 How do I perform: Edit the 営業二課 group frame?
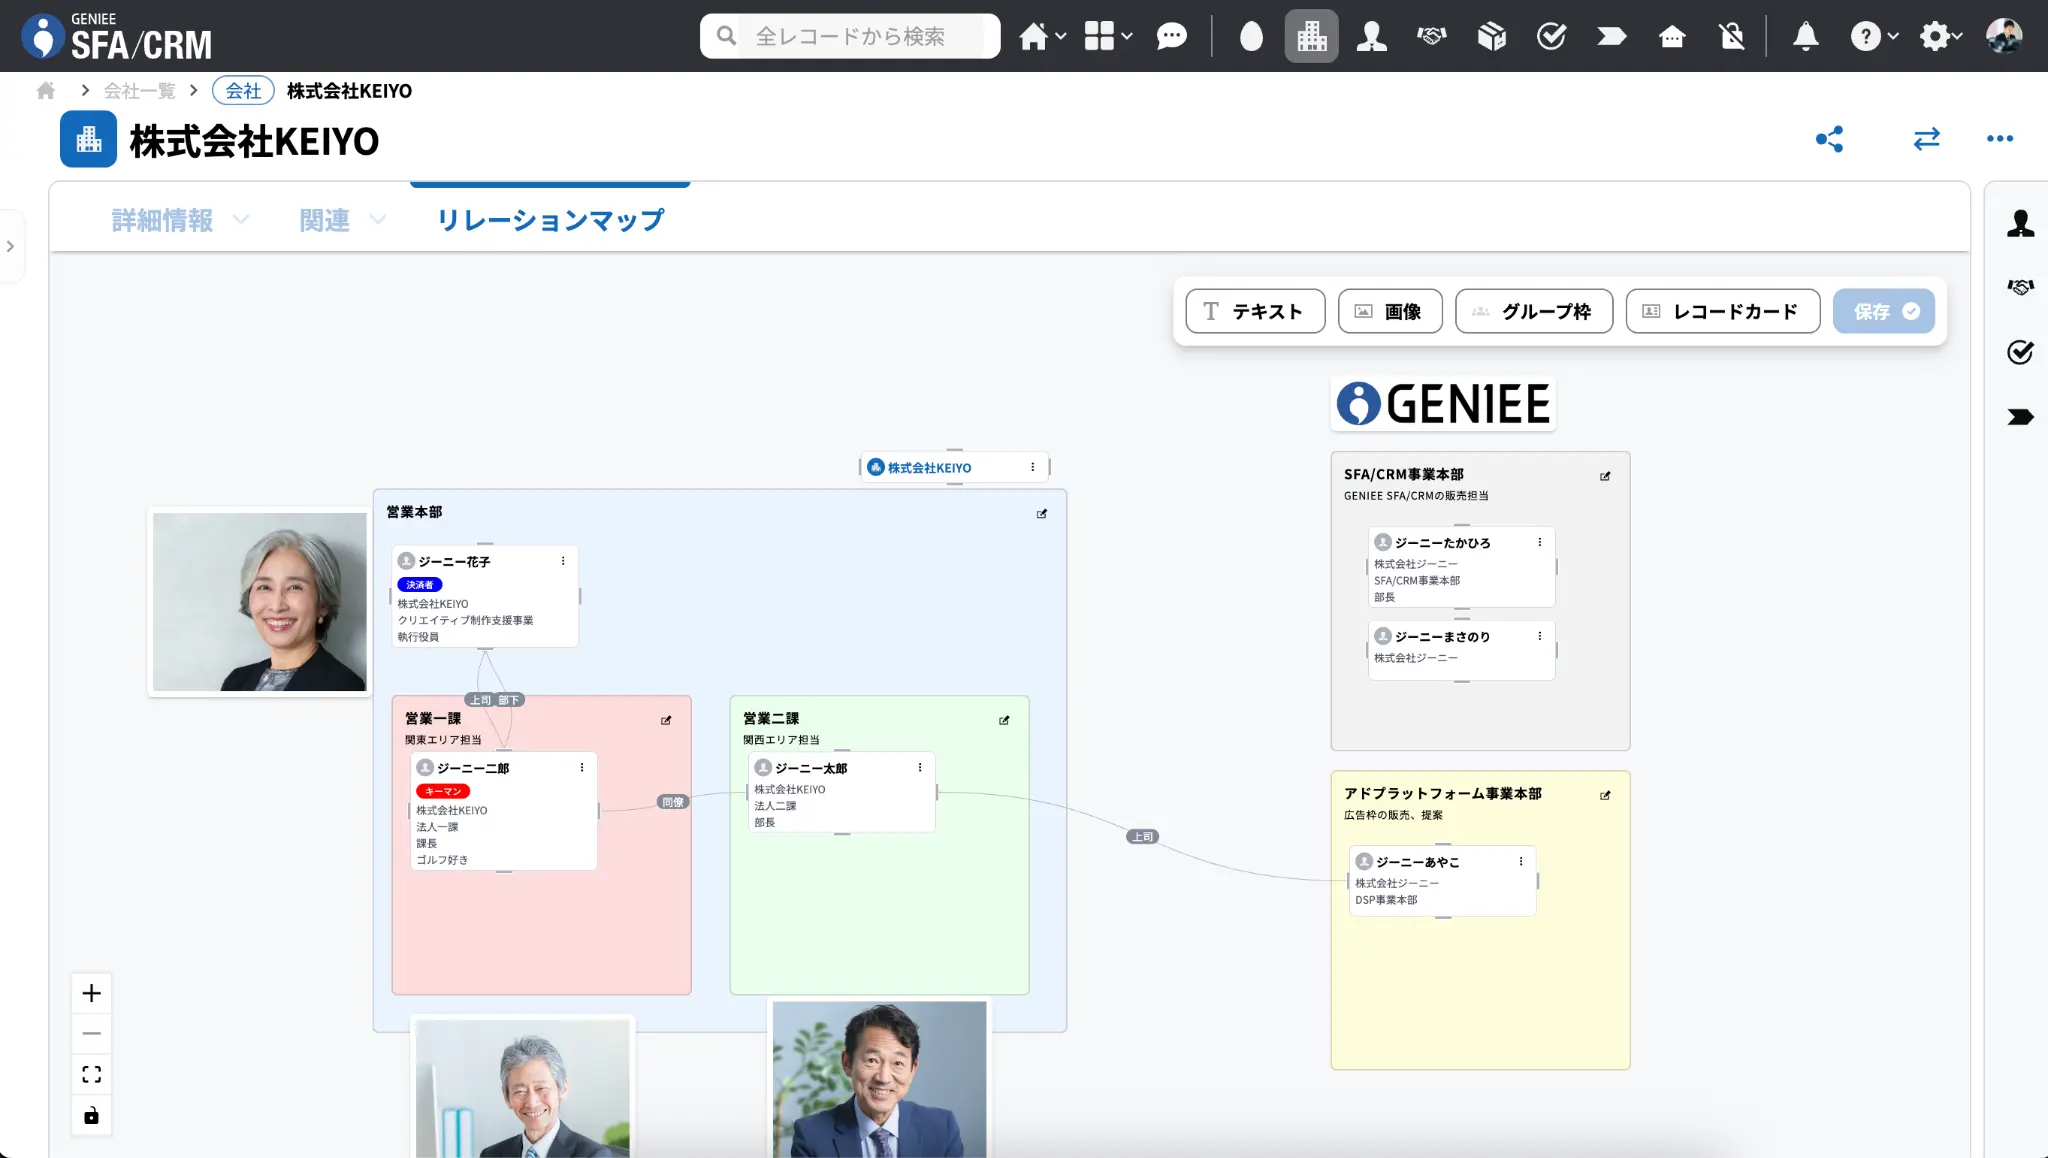click(x=1004, y=720)
